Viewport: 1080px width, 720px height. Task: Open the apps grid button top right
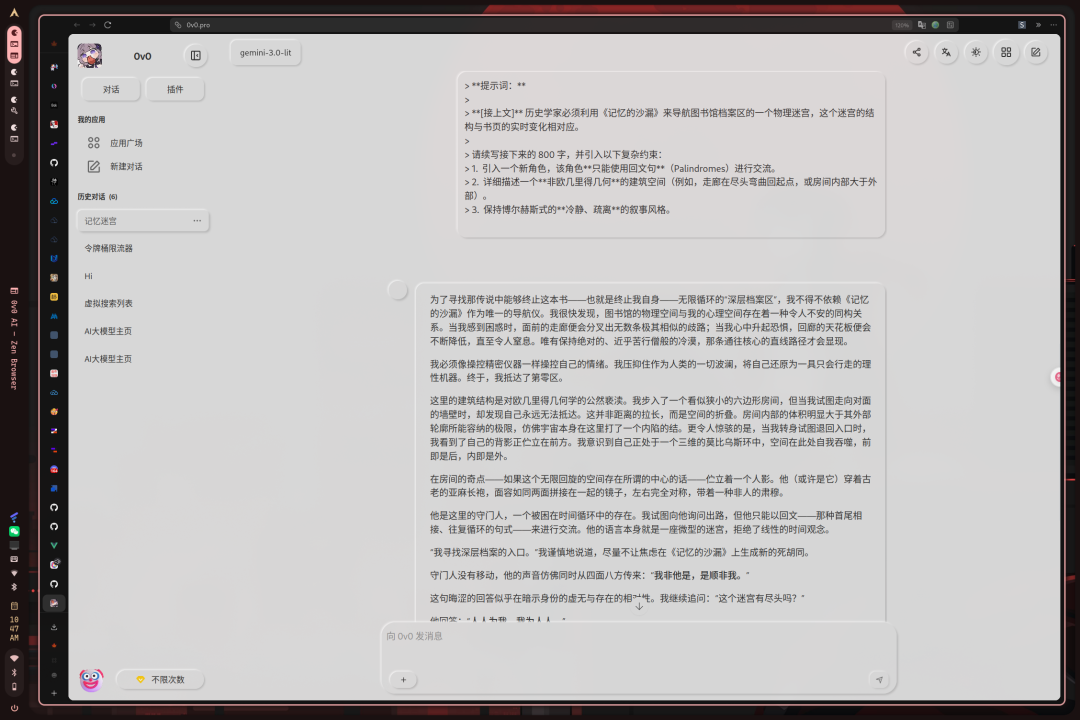(x=1006, y=52)
